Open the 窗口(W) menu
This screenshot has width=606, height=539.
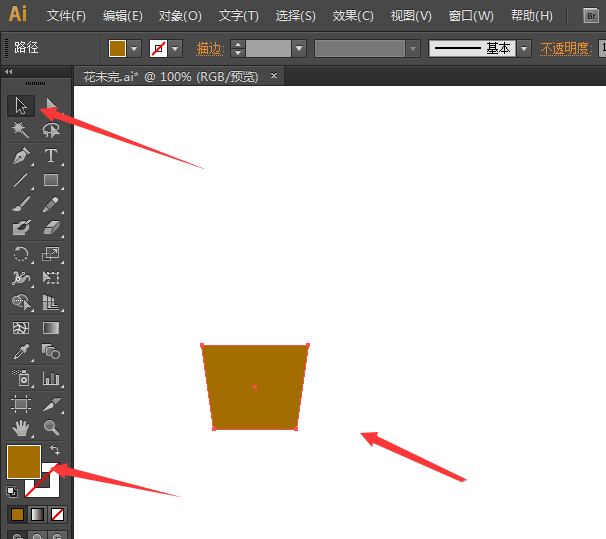click(x=471, y=16)
